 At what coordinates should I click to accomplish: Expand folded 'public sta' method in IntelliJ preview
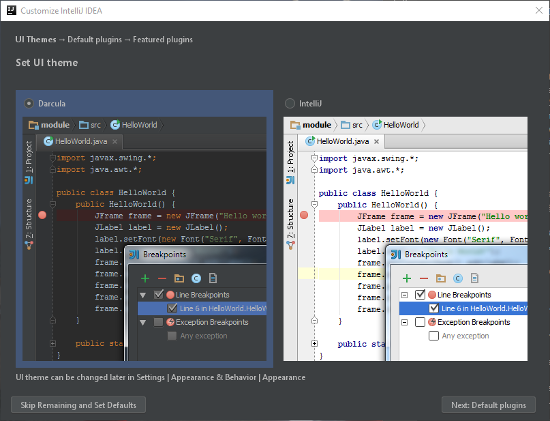[315, 344]
